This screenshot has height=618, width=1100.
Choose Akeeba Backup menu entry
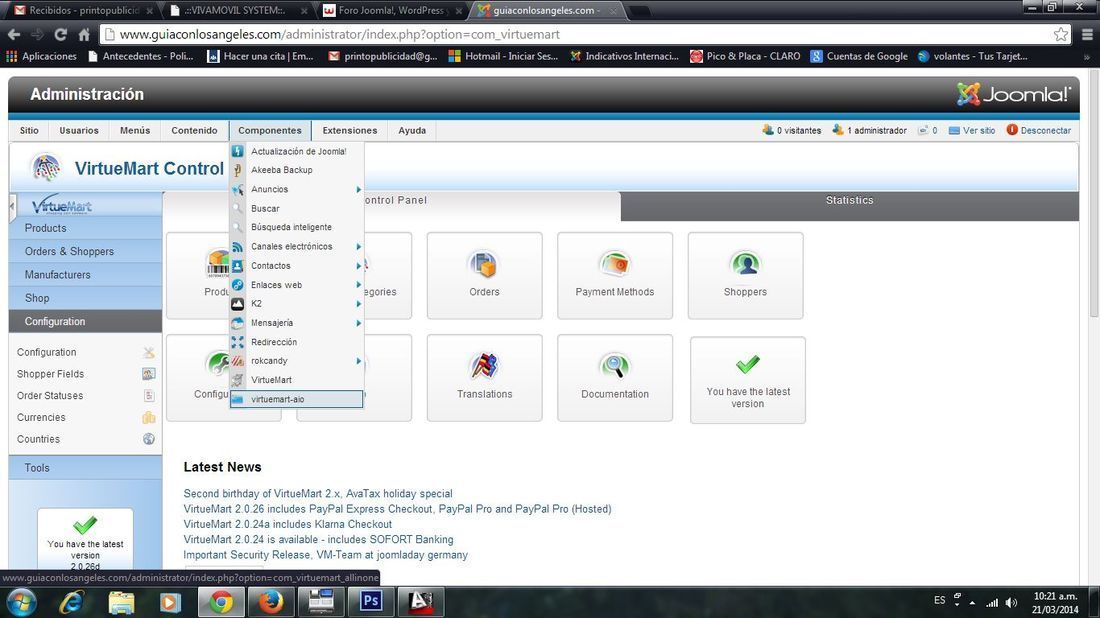coord(296,170)
